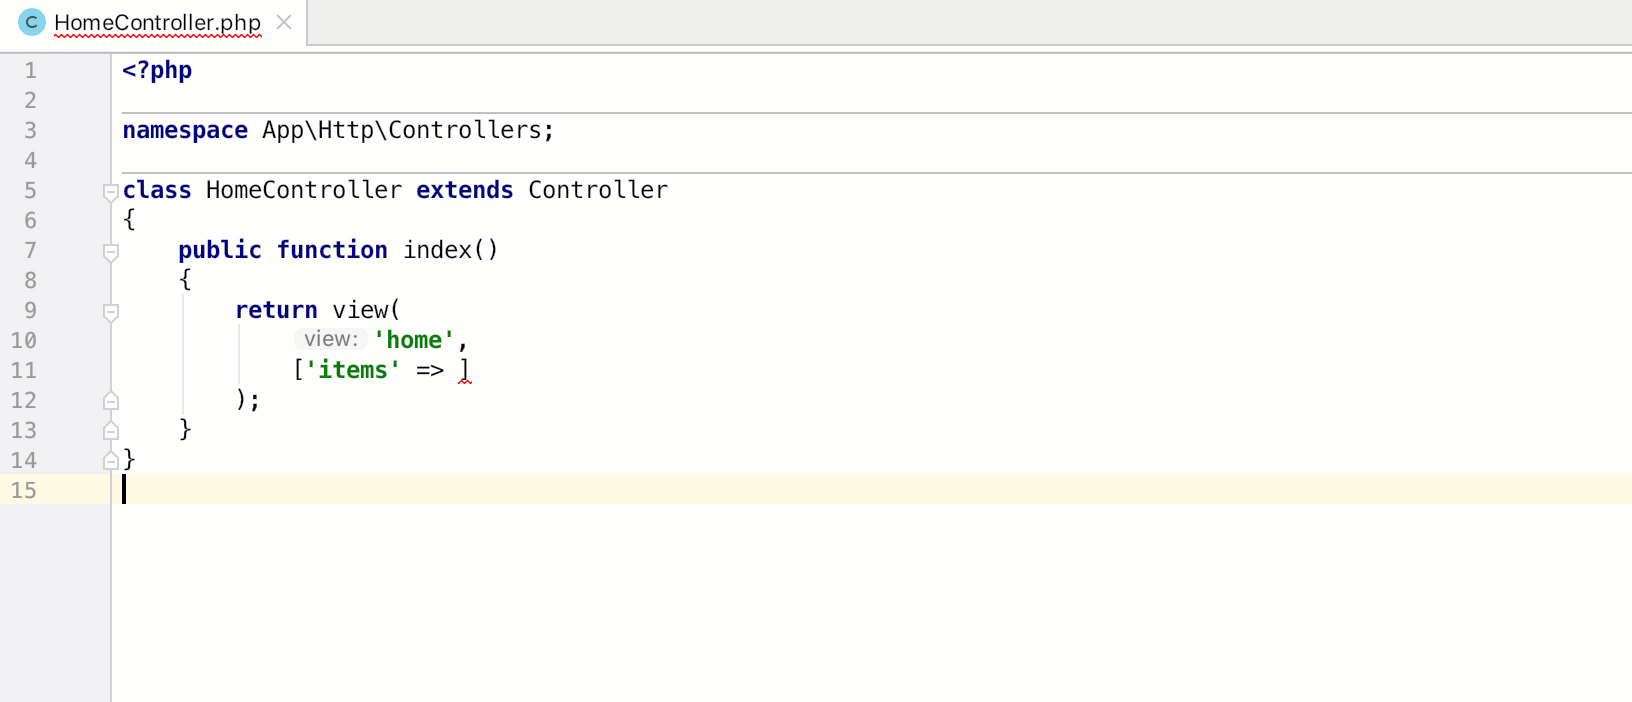
Task: Click the error-underlined closing bracket on line 11
Action: [464, 370]
